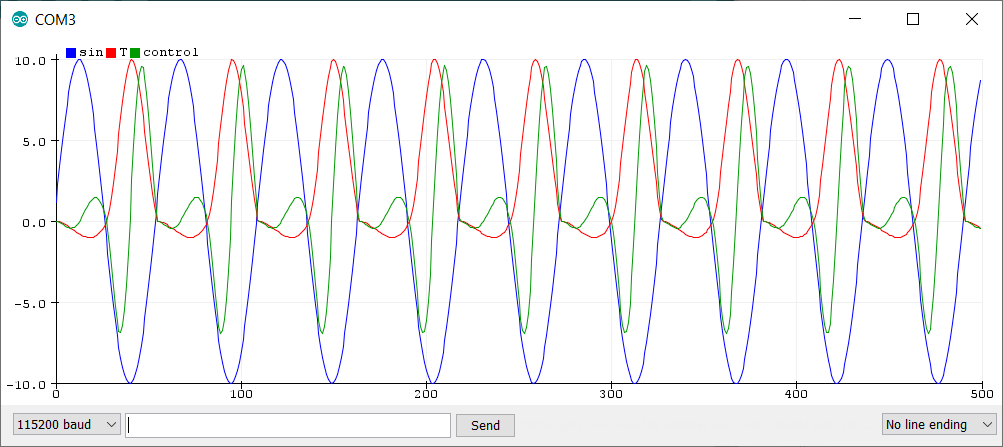Click the green control legend swatch
Viewport: 1003px width, 447px height.
point(135,52)
